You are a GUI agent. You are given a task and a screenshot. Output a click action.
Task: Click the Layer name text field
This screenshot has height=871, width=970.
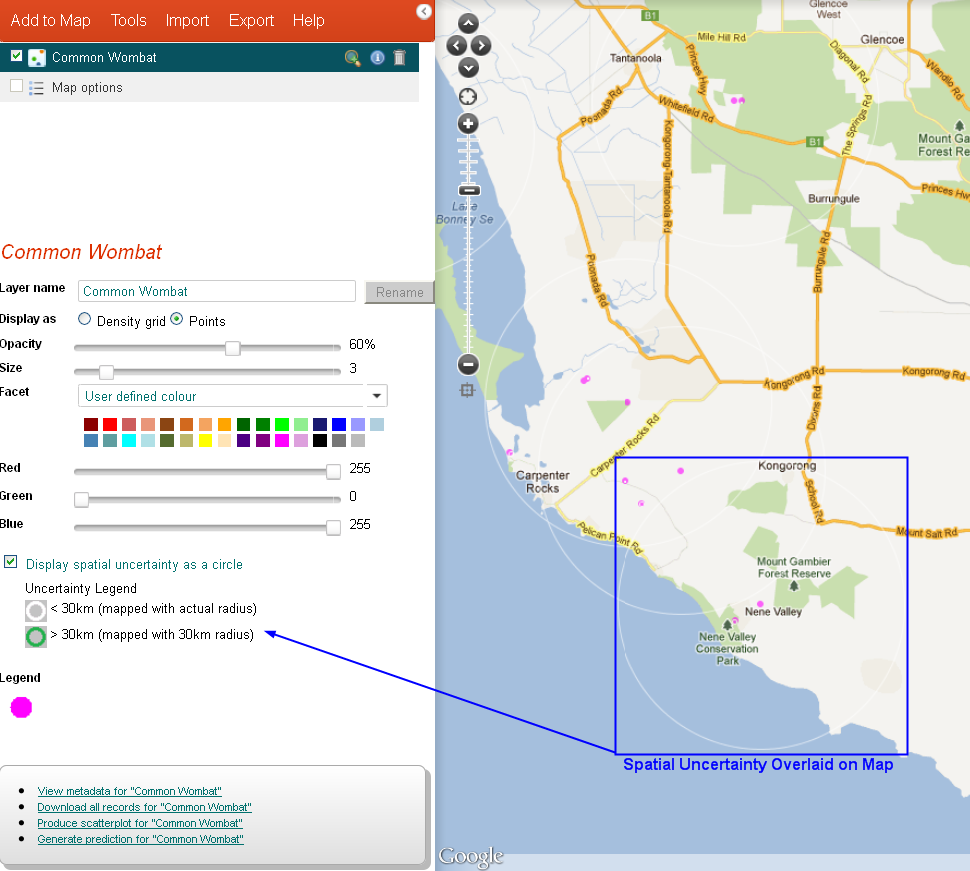pyautogui.click(x=217, y=291)
